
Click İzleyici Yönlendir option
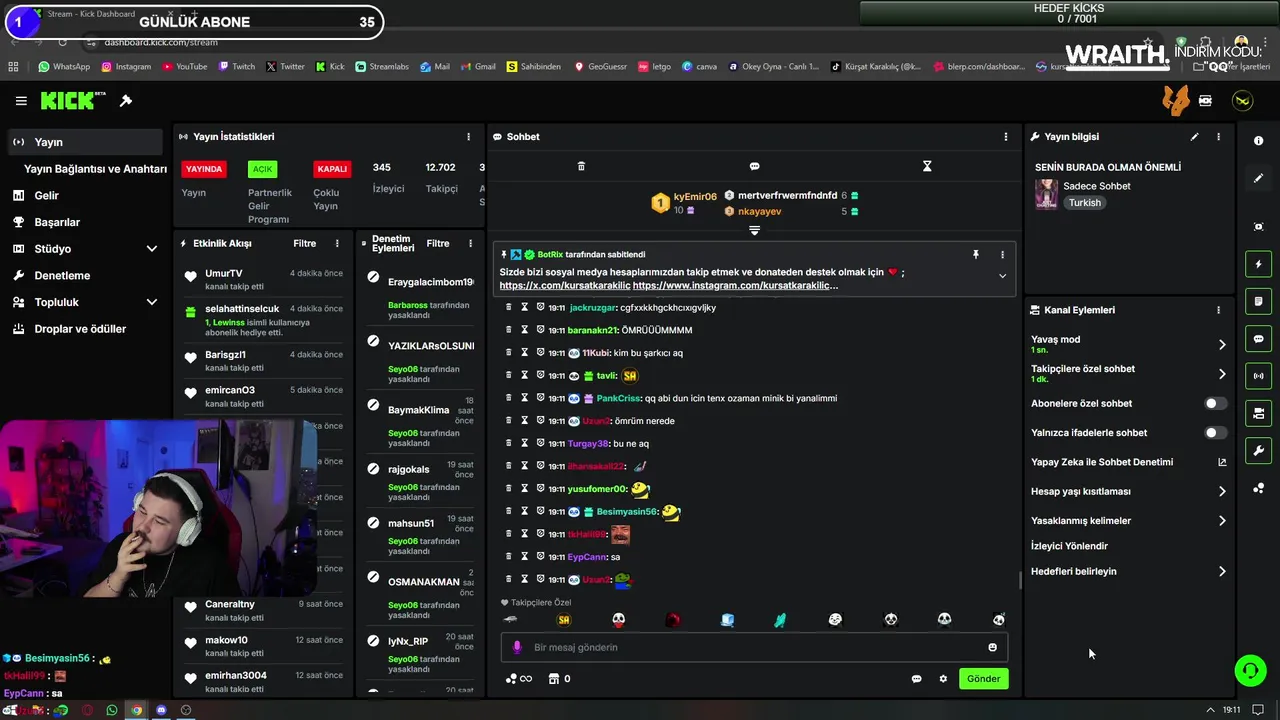(x=1069, y=547)
